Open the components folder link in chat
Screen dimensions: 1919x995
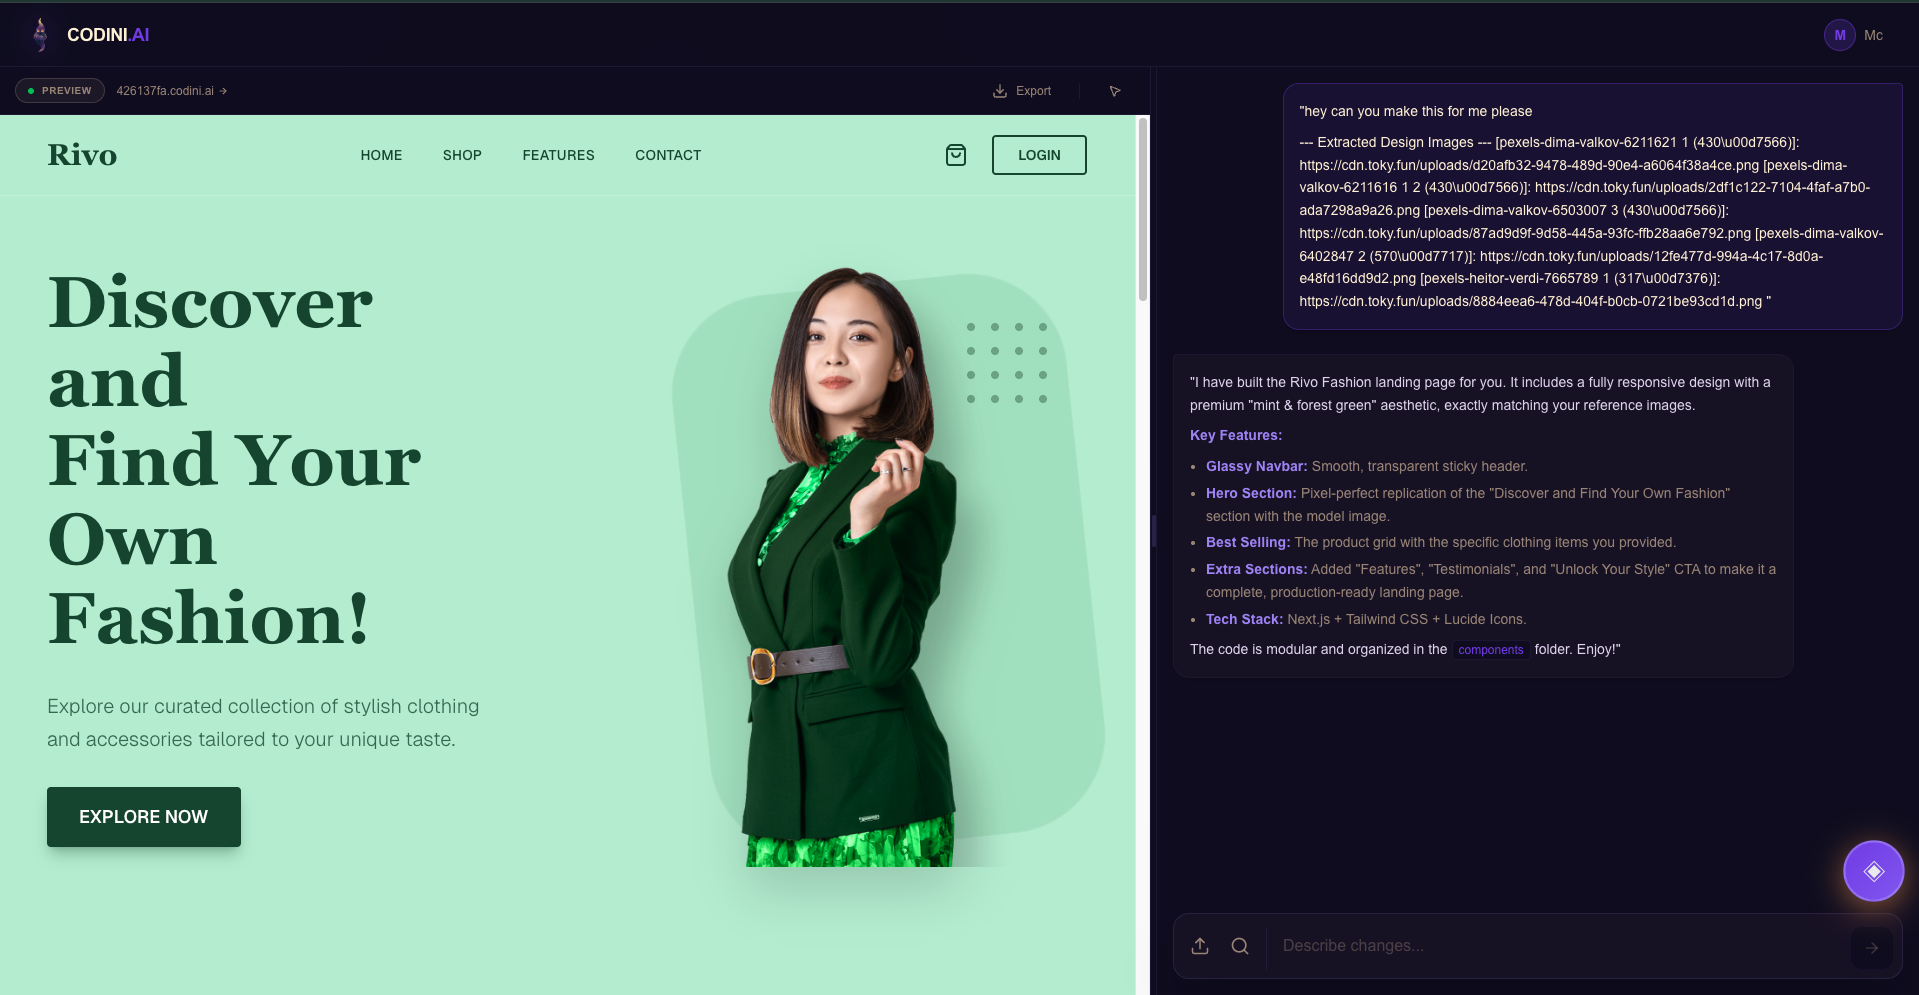click(x=1490, y=650)
